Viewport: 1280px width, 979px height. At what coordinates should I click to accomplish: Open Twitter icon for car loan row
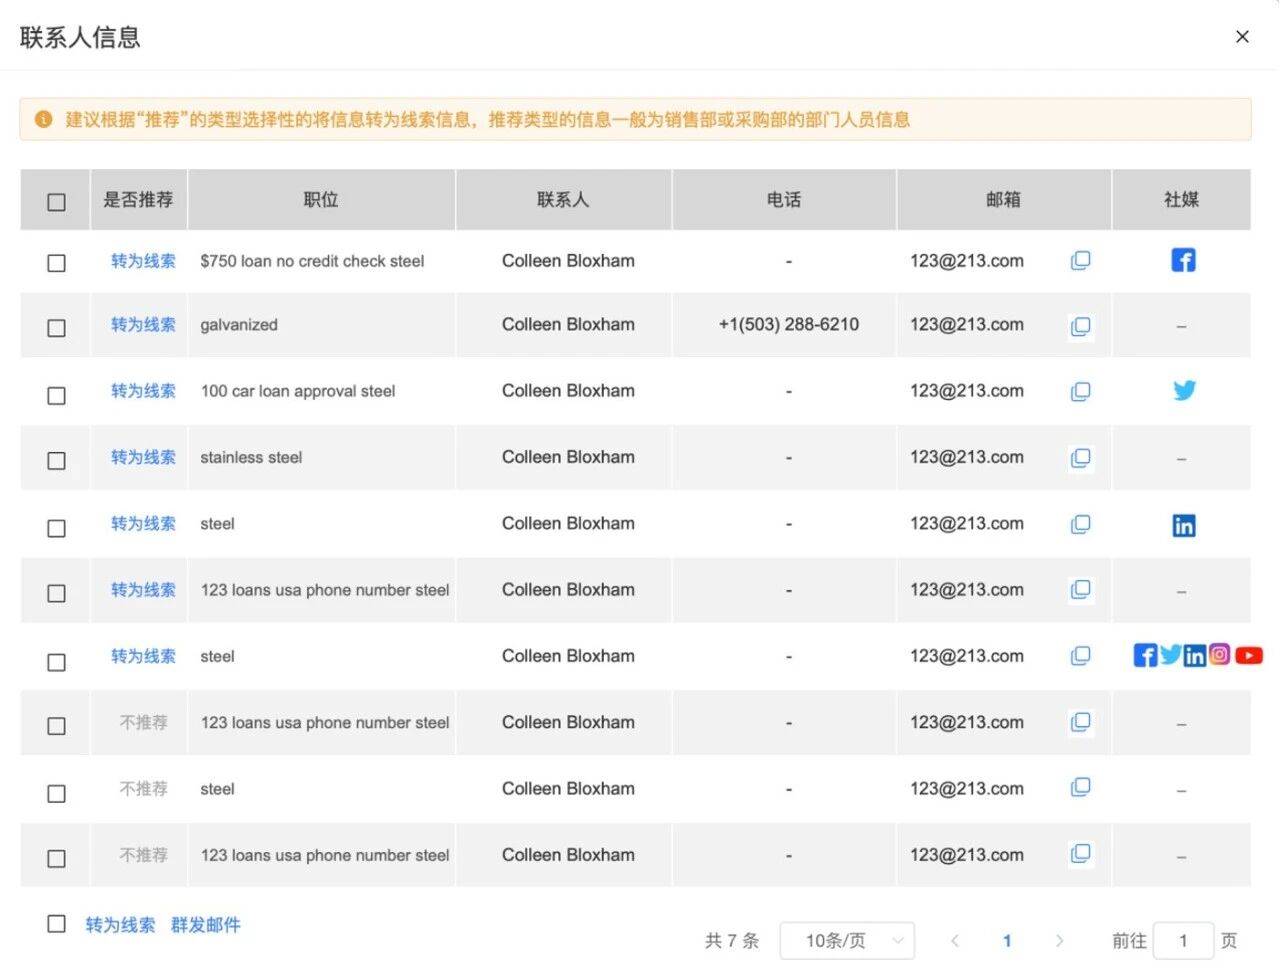(1184, 390)
